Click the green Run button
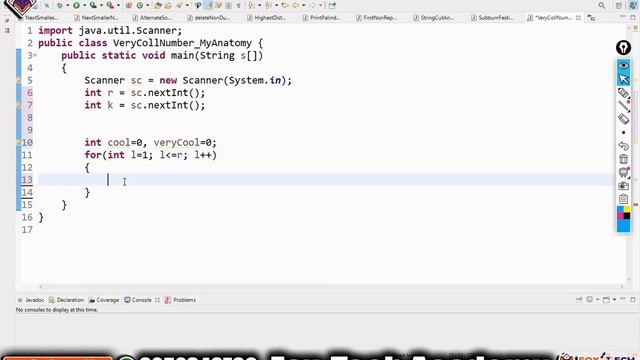Screen dimensions: 640x360 [76, 5]
